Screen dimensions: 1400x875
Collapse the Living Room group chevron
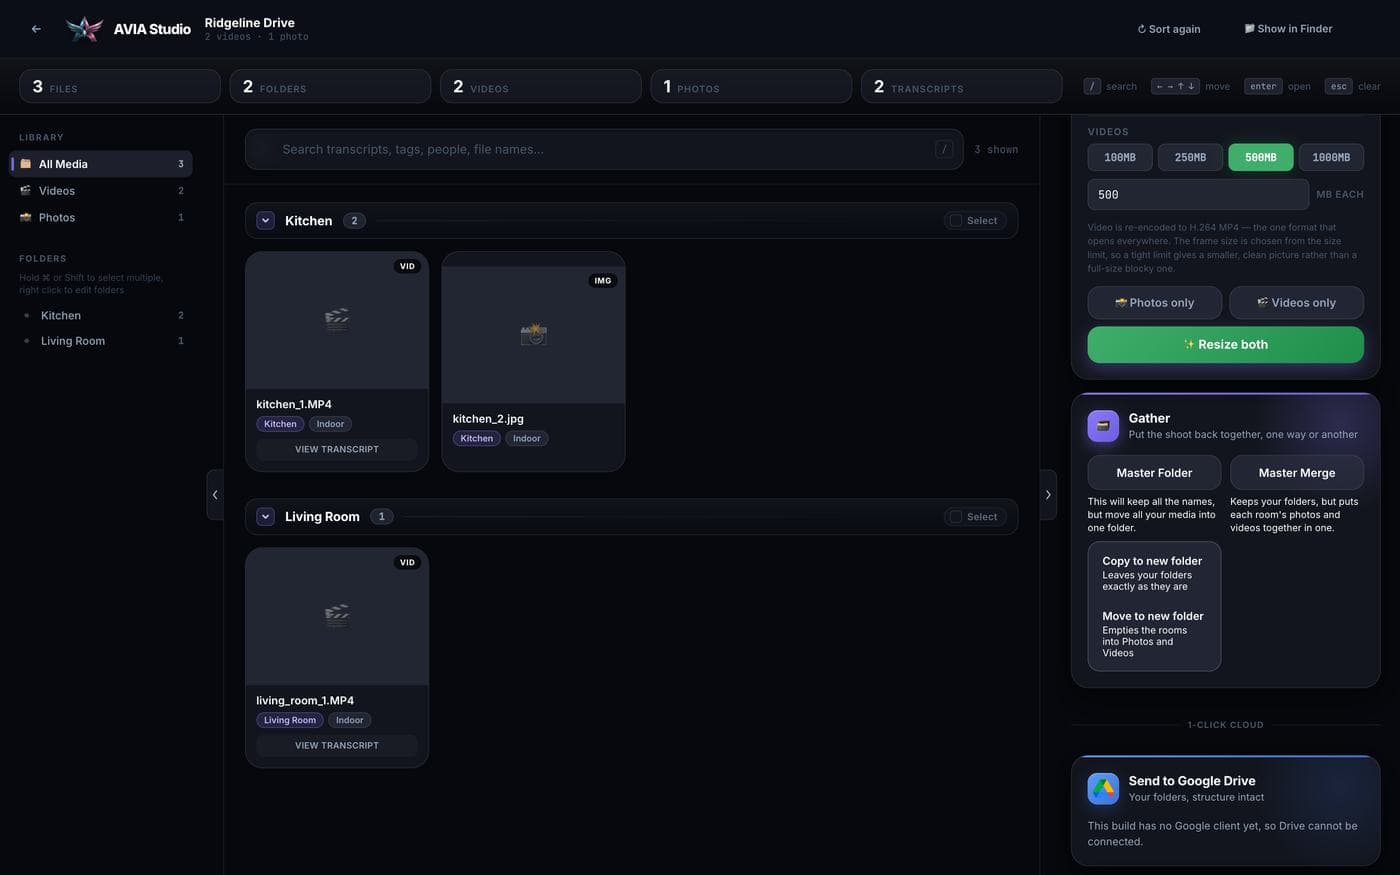265,517
